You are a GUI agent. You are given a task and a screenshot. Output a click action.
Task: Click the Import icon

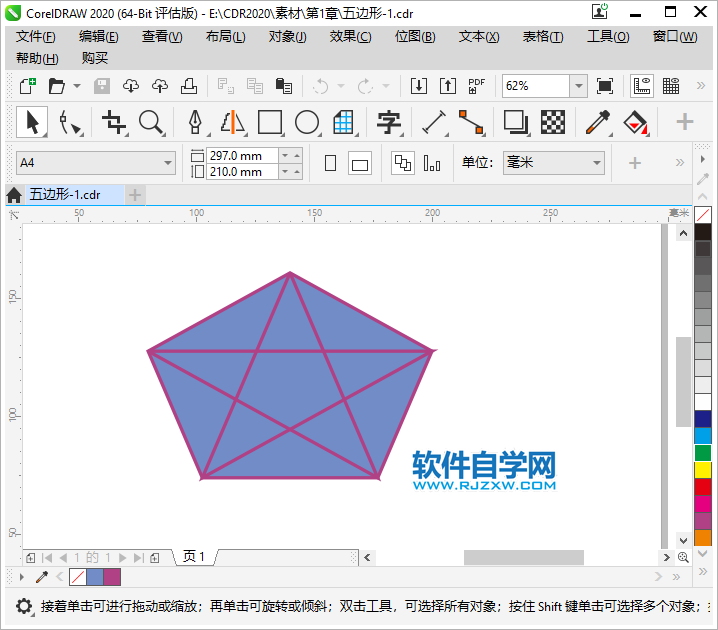pos(419,86)
